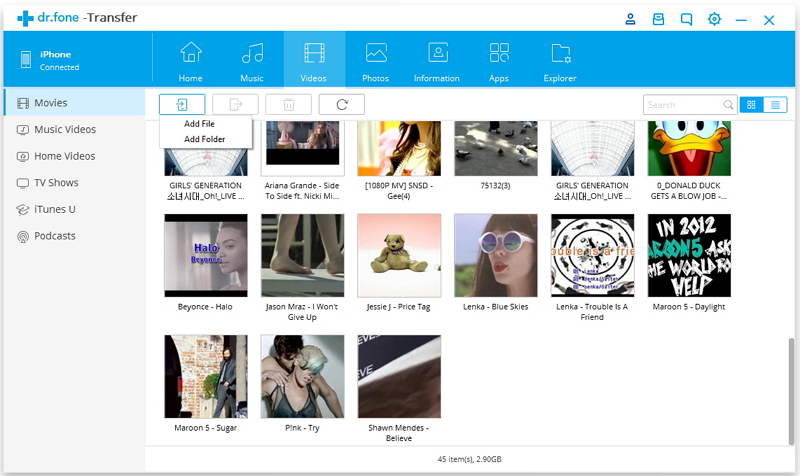Open the user account icon
This screenshot has height=476, width=800.
tap(631, 19)
